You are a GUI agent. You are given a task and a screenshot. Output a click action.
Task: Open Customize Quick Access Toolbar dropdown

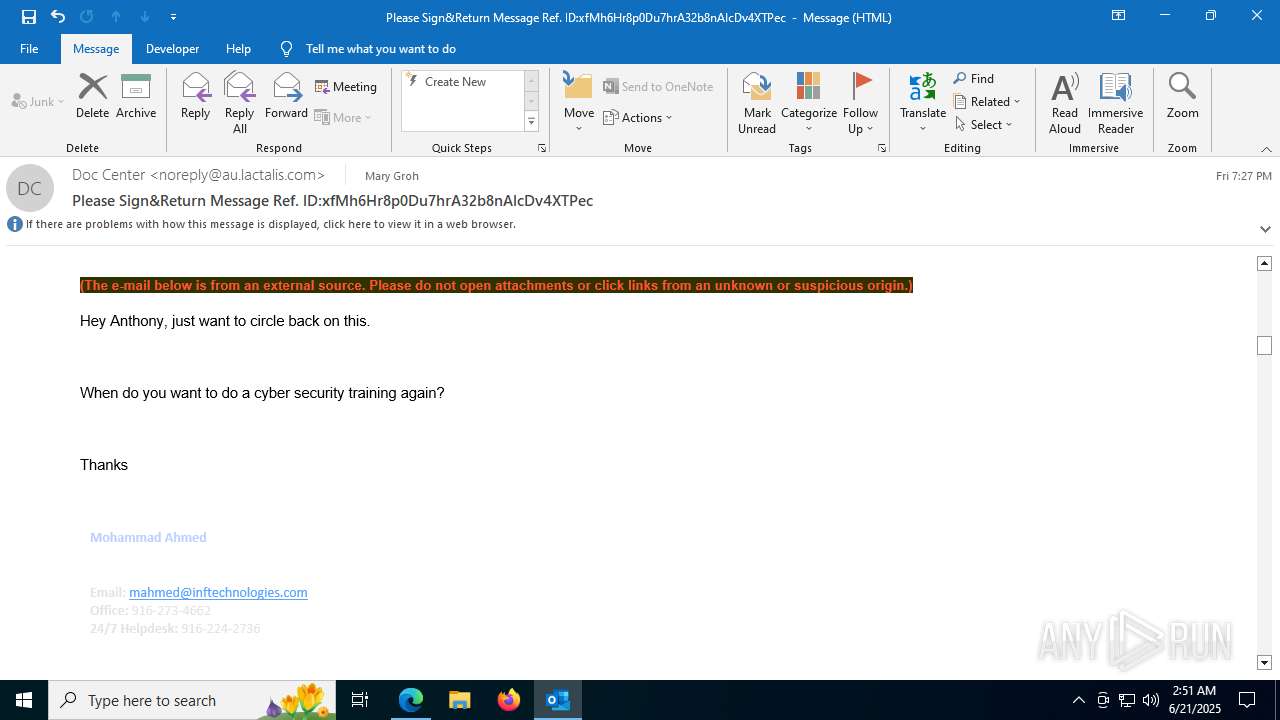(x=173, y=17)
